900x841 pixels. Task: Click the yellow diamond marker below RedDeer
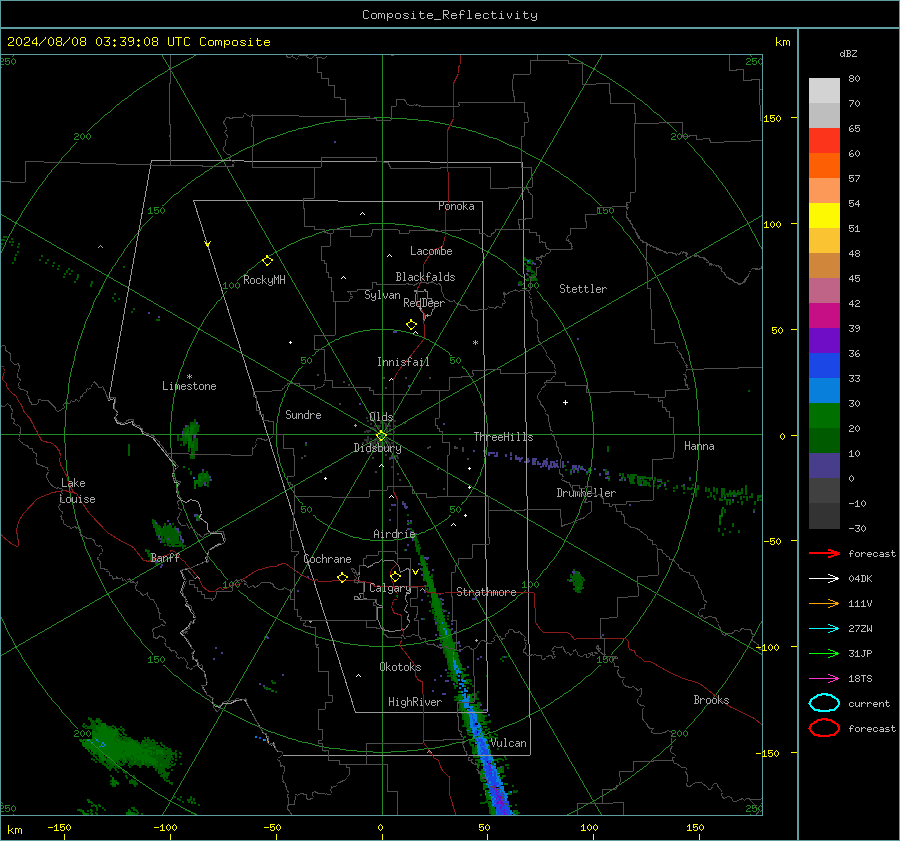411,325
